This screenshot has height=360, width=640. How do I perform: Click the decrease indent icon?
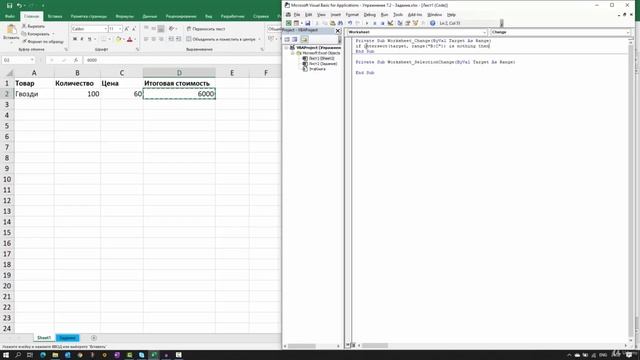[171, 39]
